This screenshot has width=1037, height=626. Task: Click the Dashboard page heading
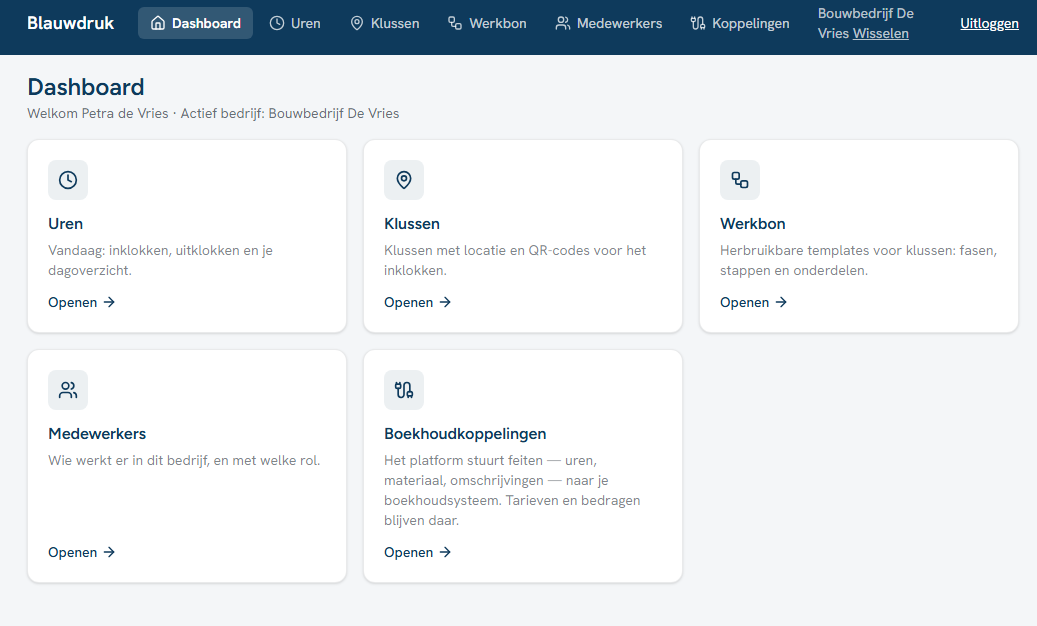(x=86, y=87)
